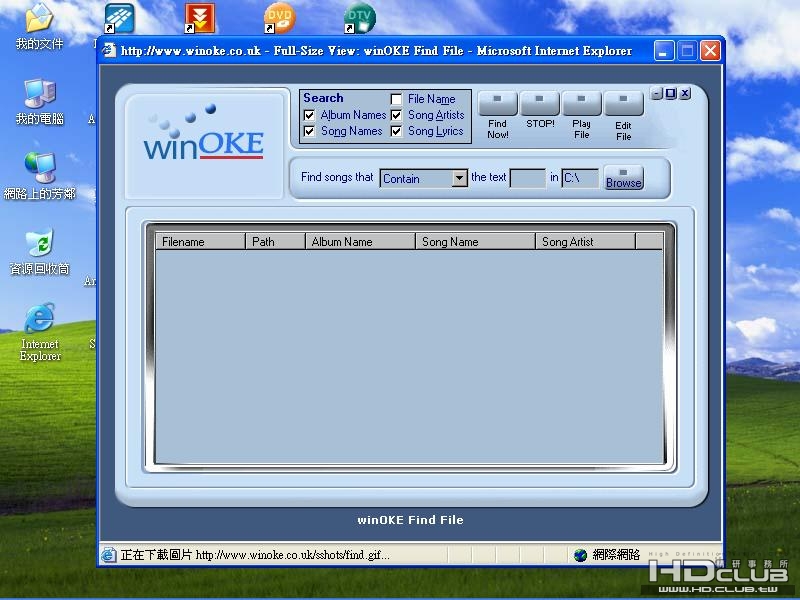800x600 pixels.
Task: Open the green DTV desktop shortcut
Action: pyautogui.click(x=360, y=18)
